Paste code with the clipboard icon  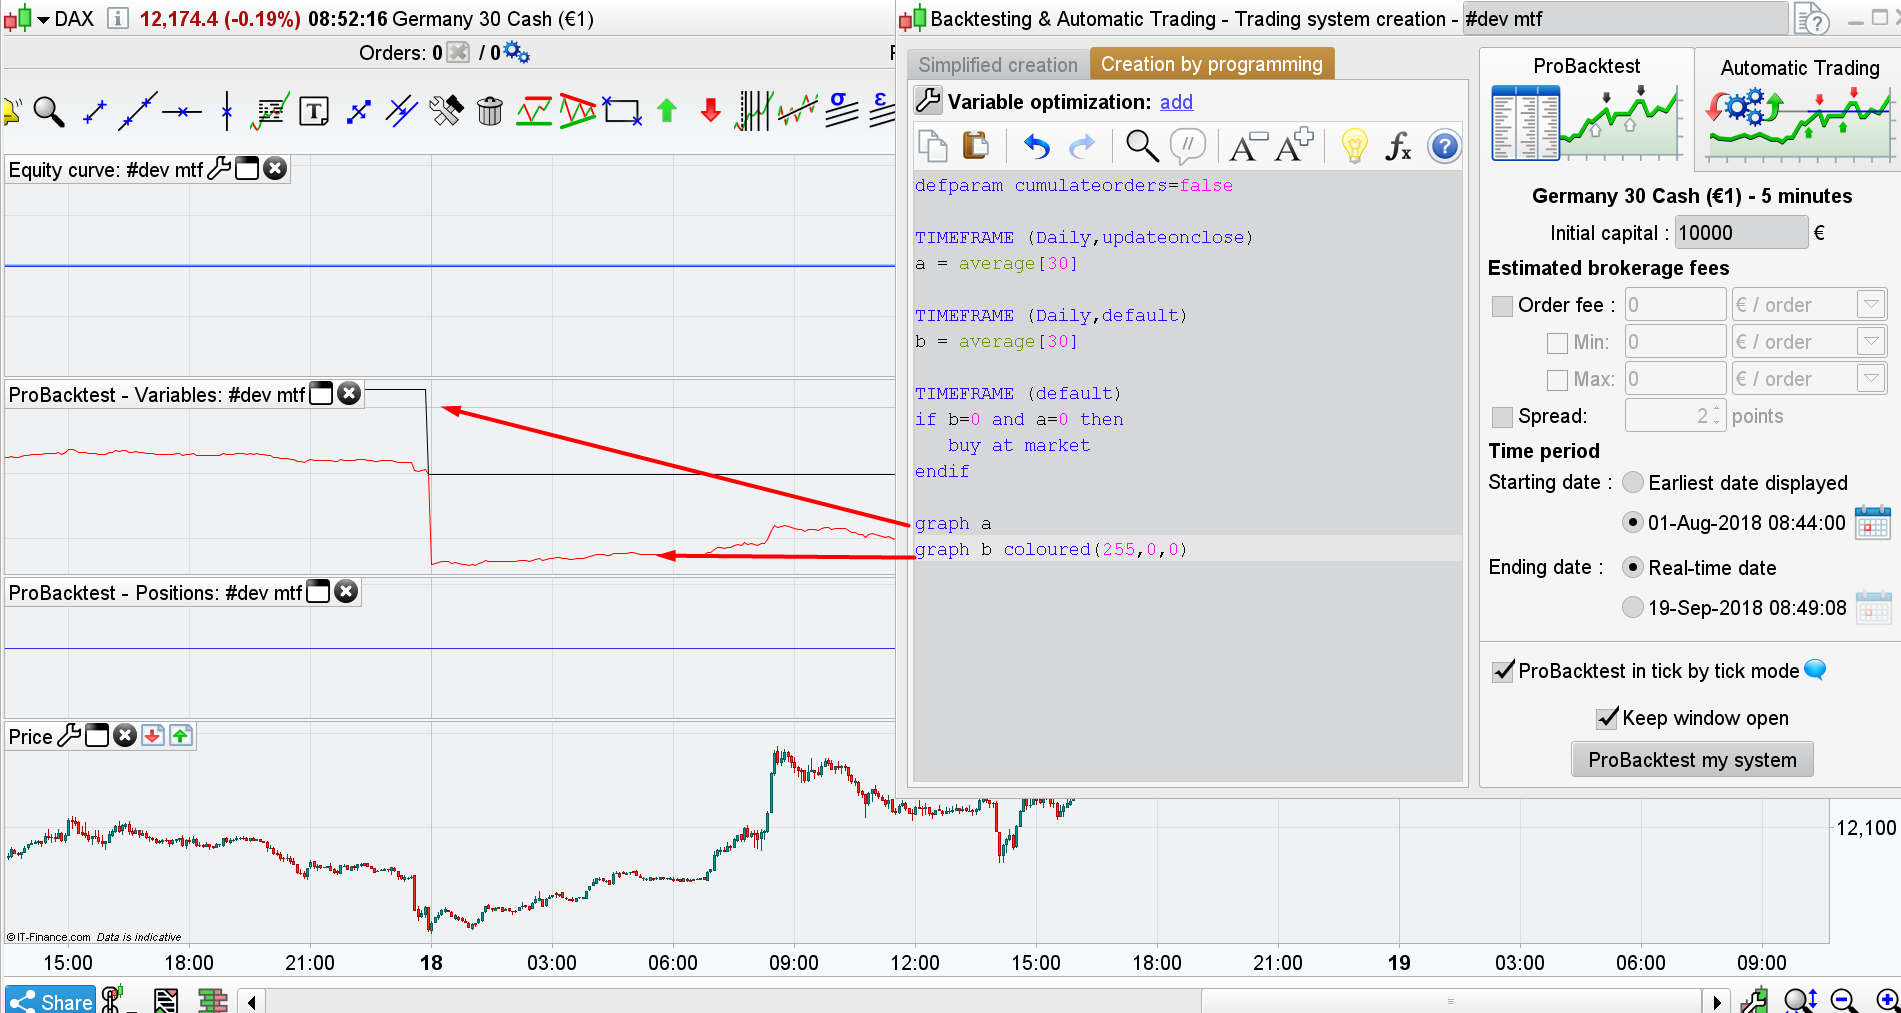click(x=976, y=146)
